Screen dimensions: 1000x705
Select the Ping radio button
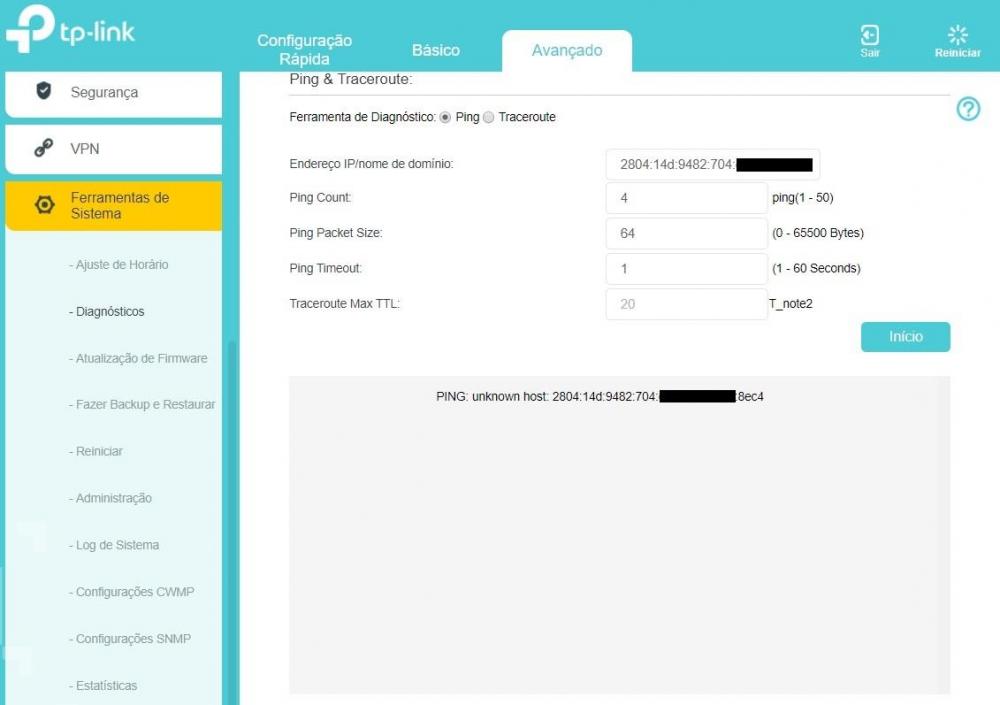(x=446, y=117)
